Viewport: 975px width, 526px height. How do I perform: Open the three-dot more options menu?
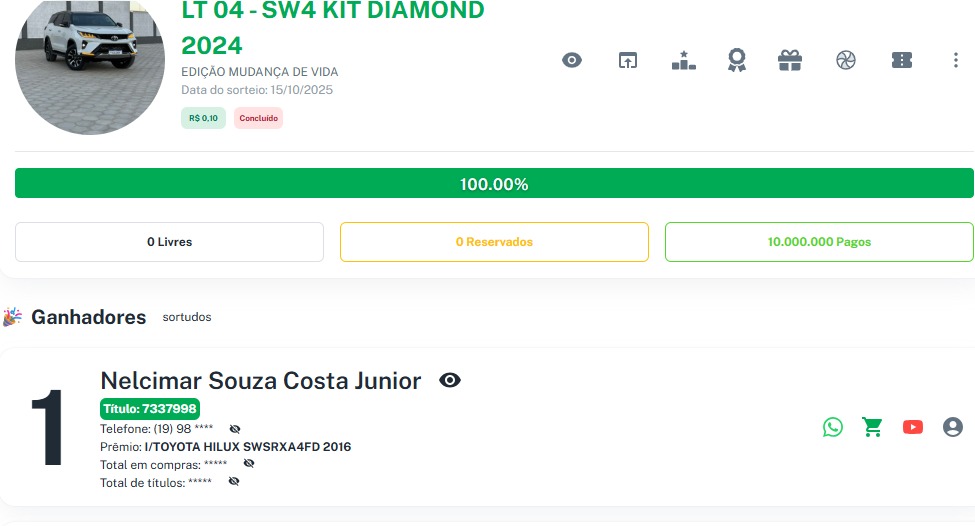pyautogui.click(x=956, y=60)
